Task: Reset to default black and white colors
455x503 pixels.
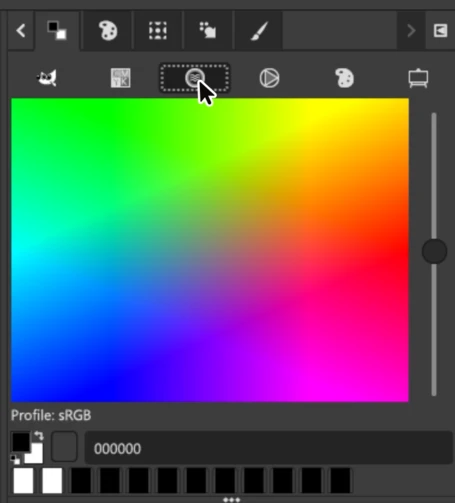Action: point(15,460)
